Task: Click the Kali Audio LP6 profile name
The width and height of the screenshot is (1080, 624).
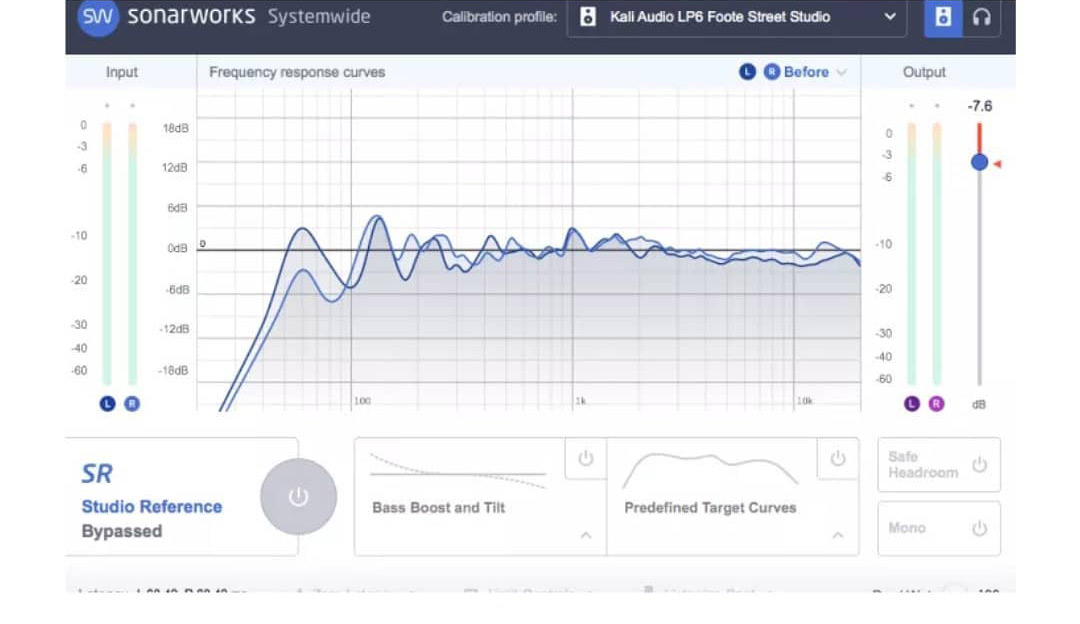Action: [x=720, y=17]
